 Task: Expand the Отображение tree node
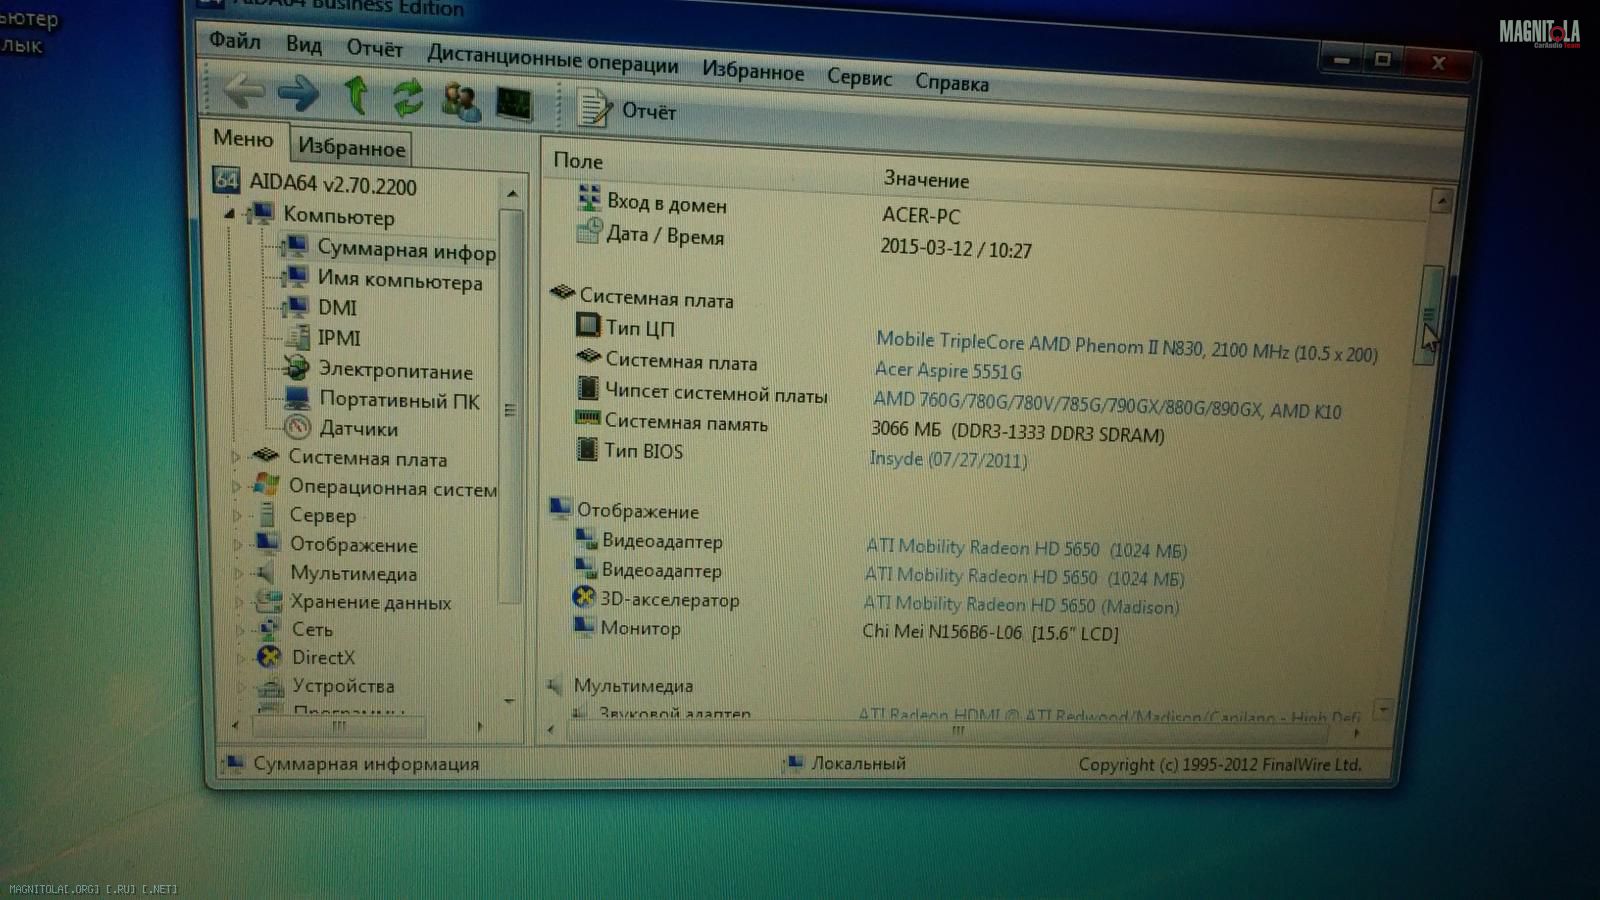[x=238, y=545]
